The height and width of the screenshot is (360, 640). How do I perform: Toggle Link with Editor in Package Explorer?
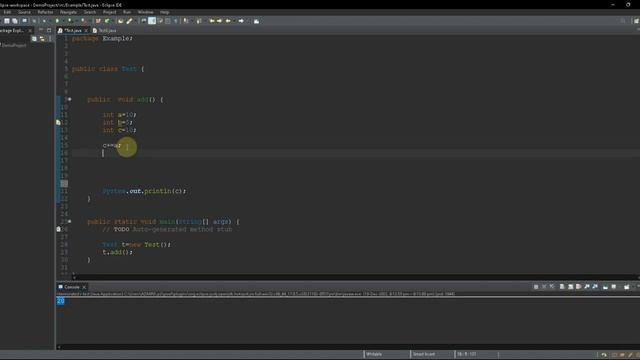pos(42,39)
